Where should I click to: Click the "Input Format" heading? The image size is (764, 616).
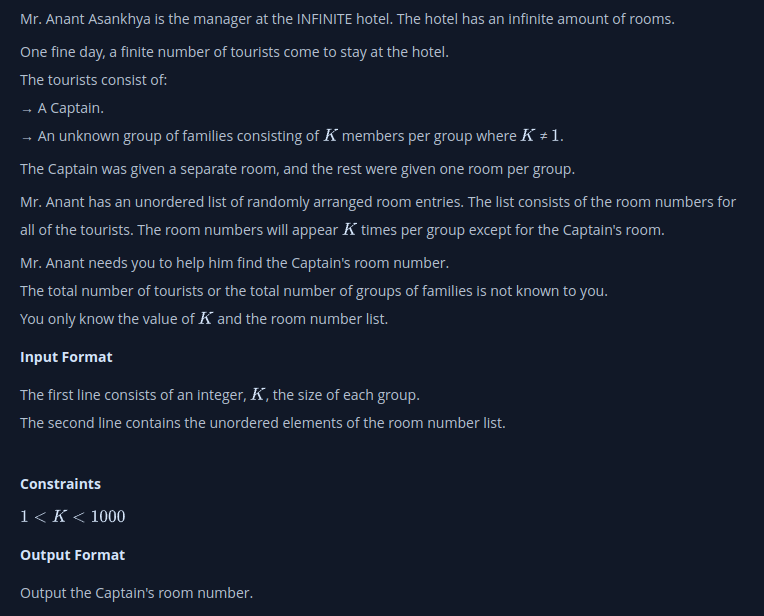[66, 357]
